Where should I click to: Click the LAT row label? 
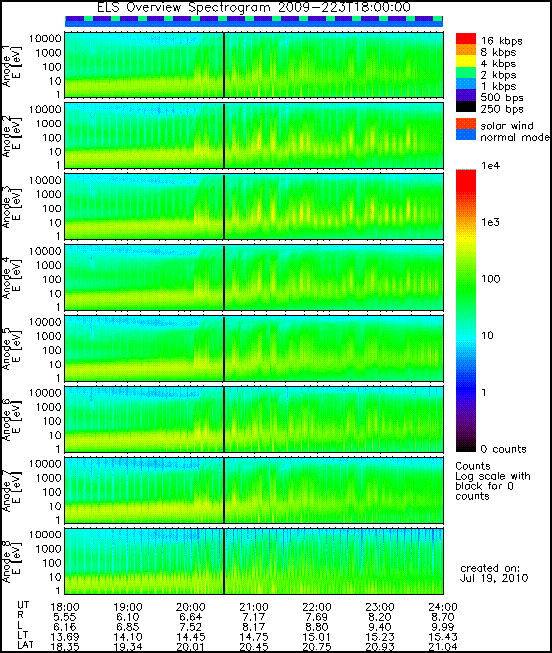25,645
